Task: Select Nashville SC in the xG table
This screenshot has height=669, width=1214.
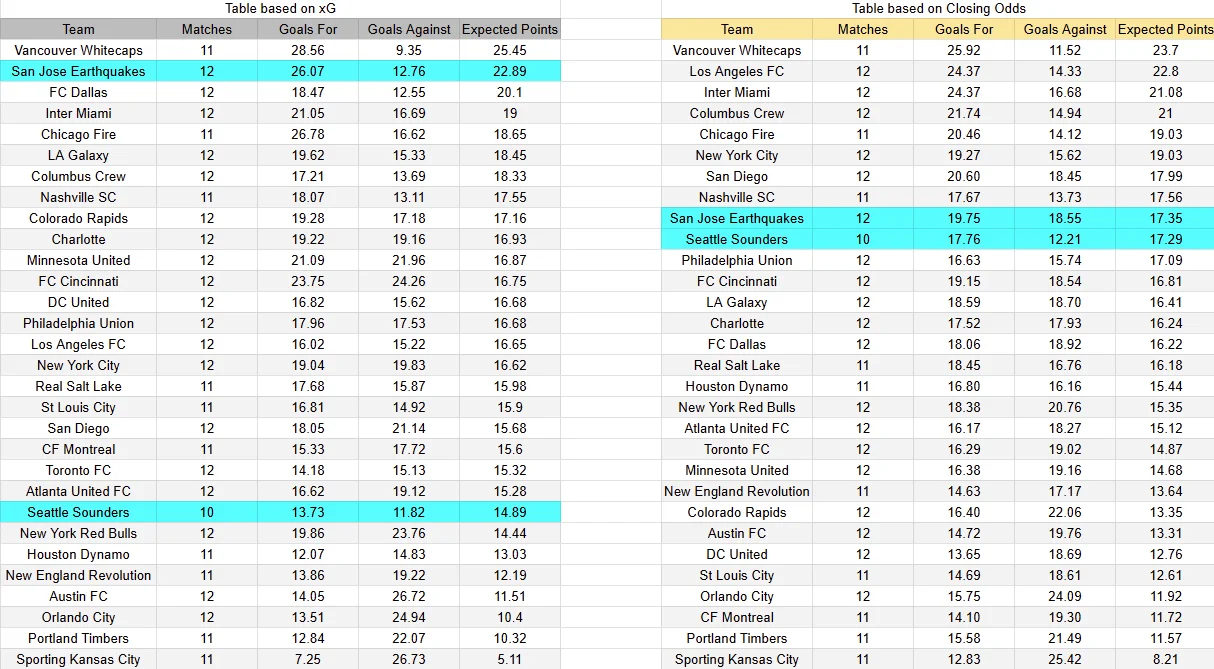Action: (x=79, y=197)
